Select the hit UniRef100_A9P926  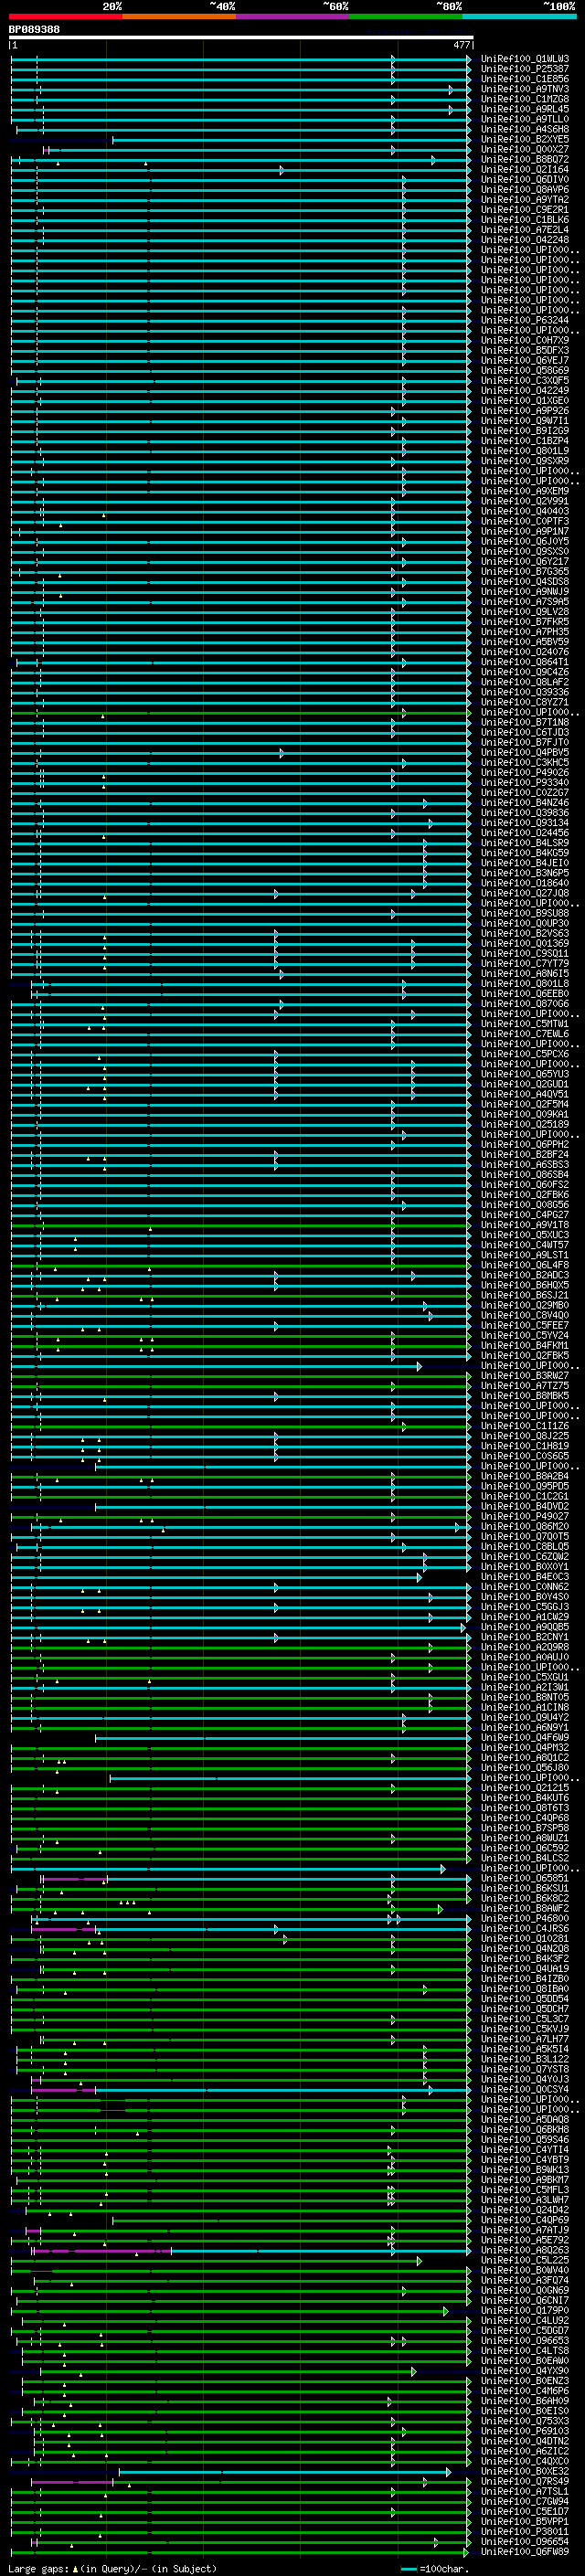coord(525,410)
